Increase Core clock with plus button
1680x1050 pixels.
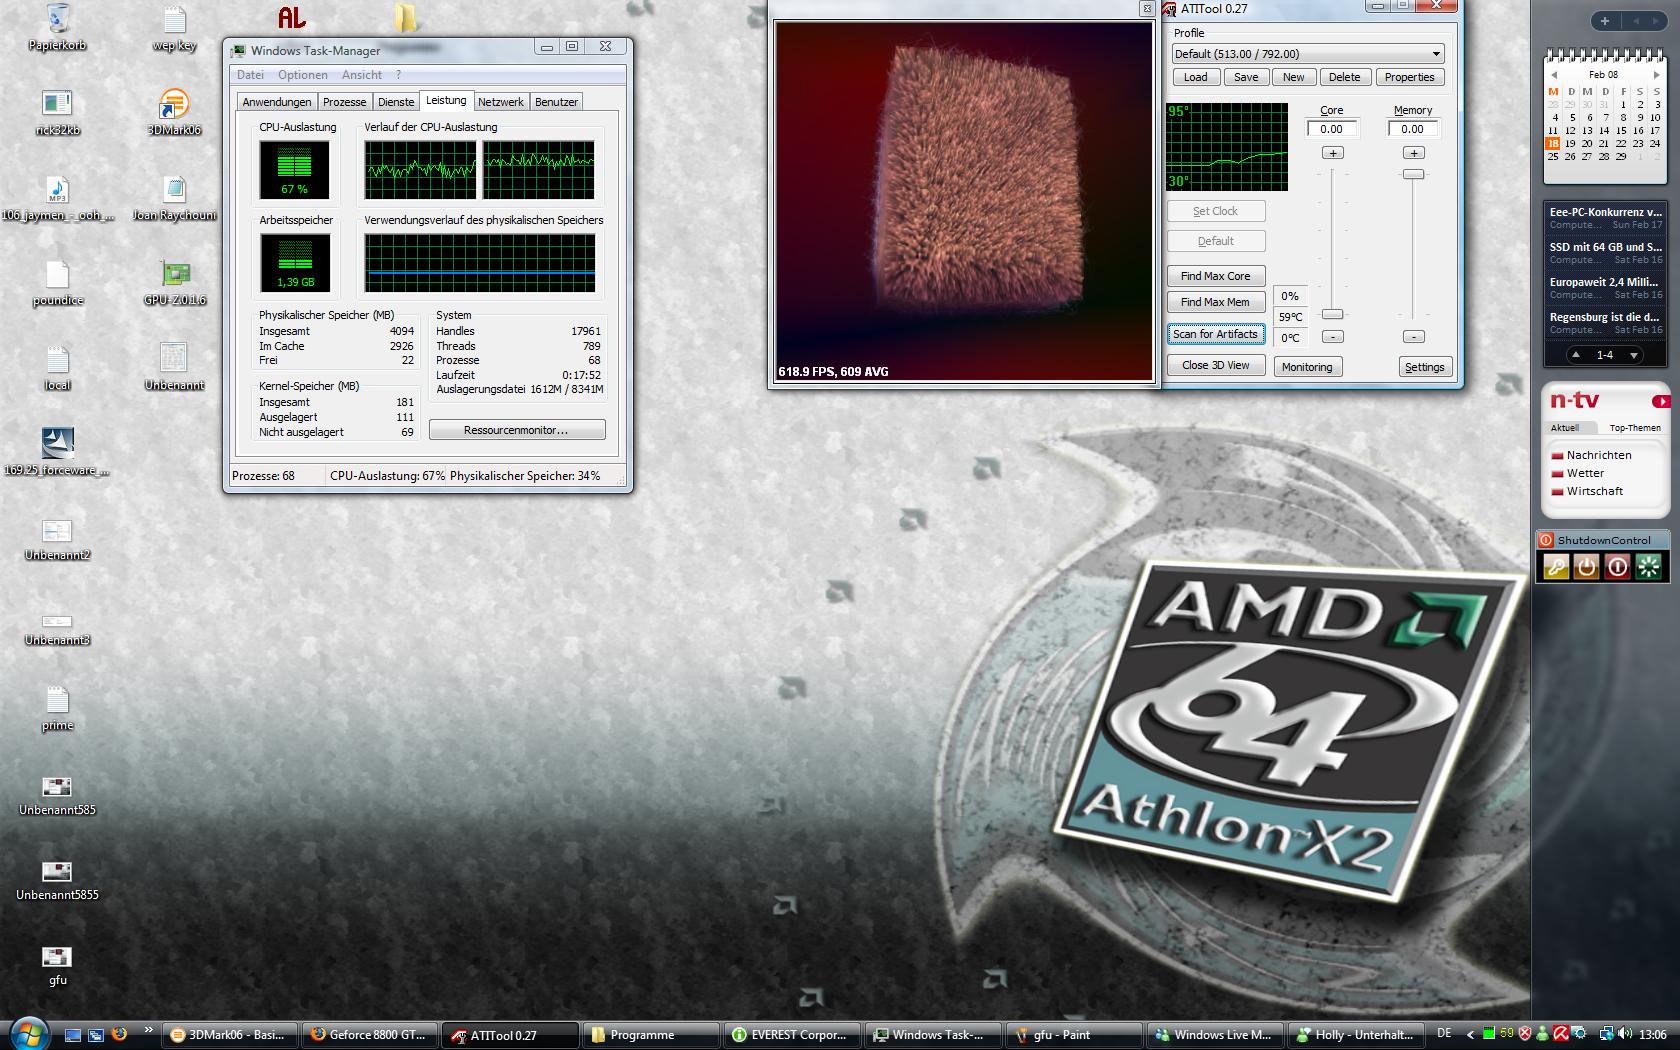(1333, 153)
